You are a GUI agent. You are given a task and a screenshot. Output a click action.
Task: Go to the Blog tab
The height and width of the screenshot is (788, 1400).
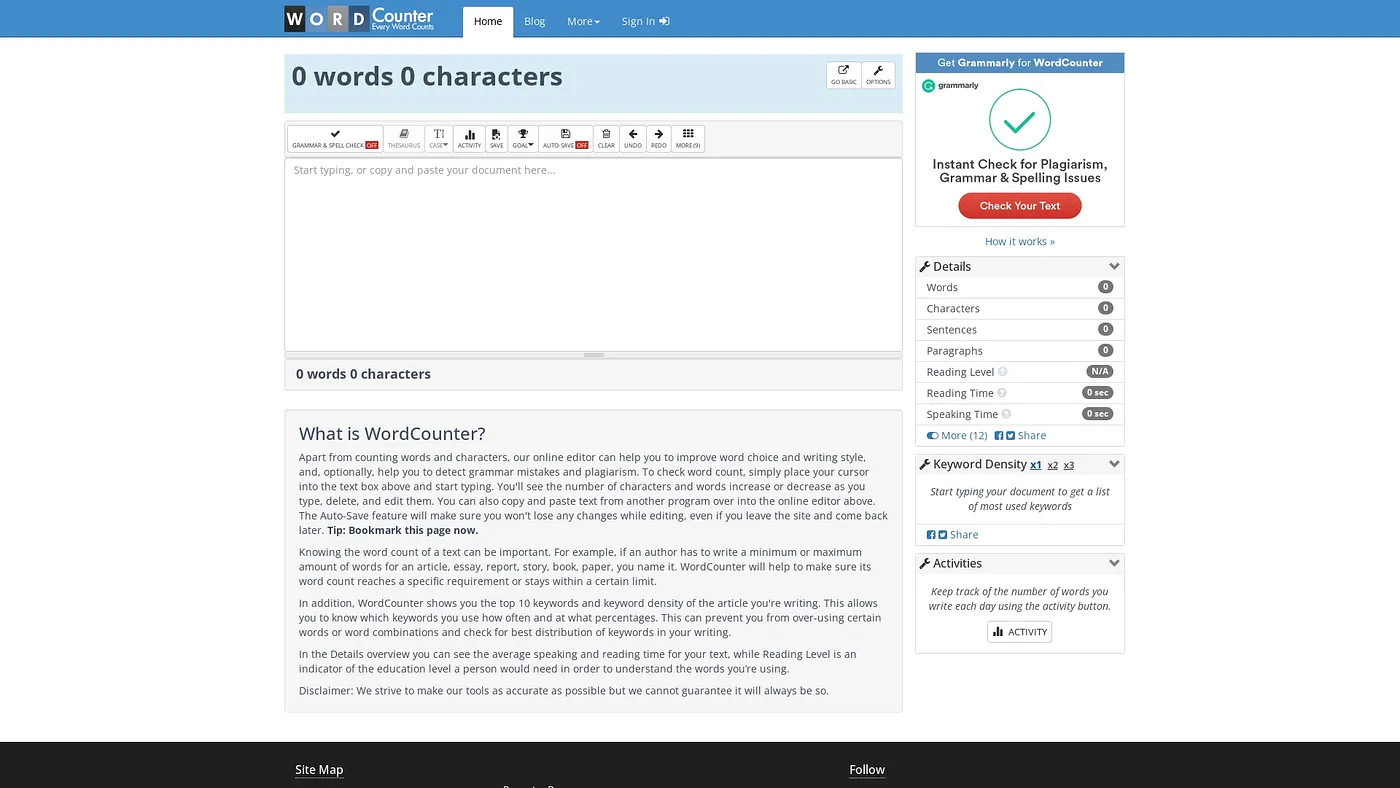[535, 21]
